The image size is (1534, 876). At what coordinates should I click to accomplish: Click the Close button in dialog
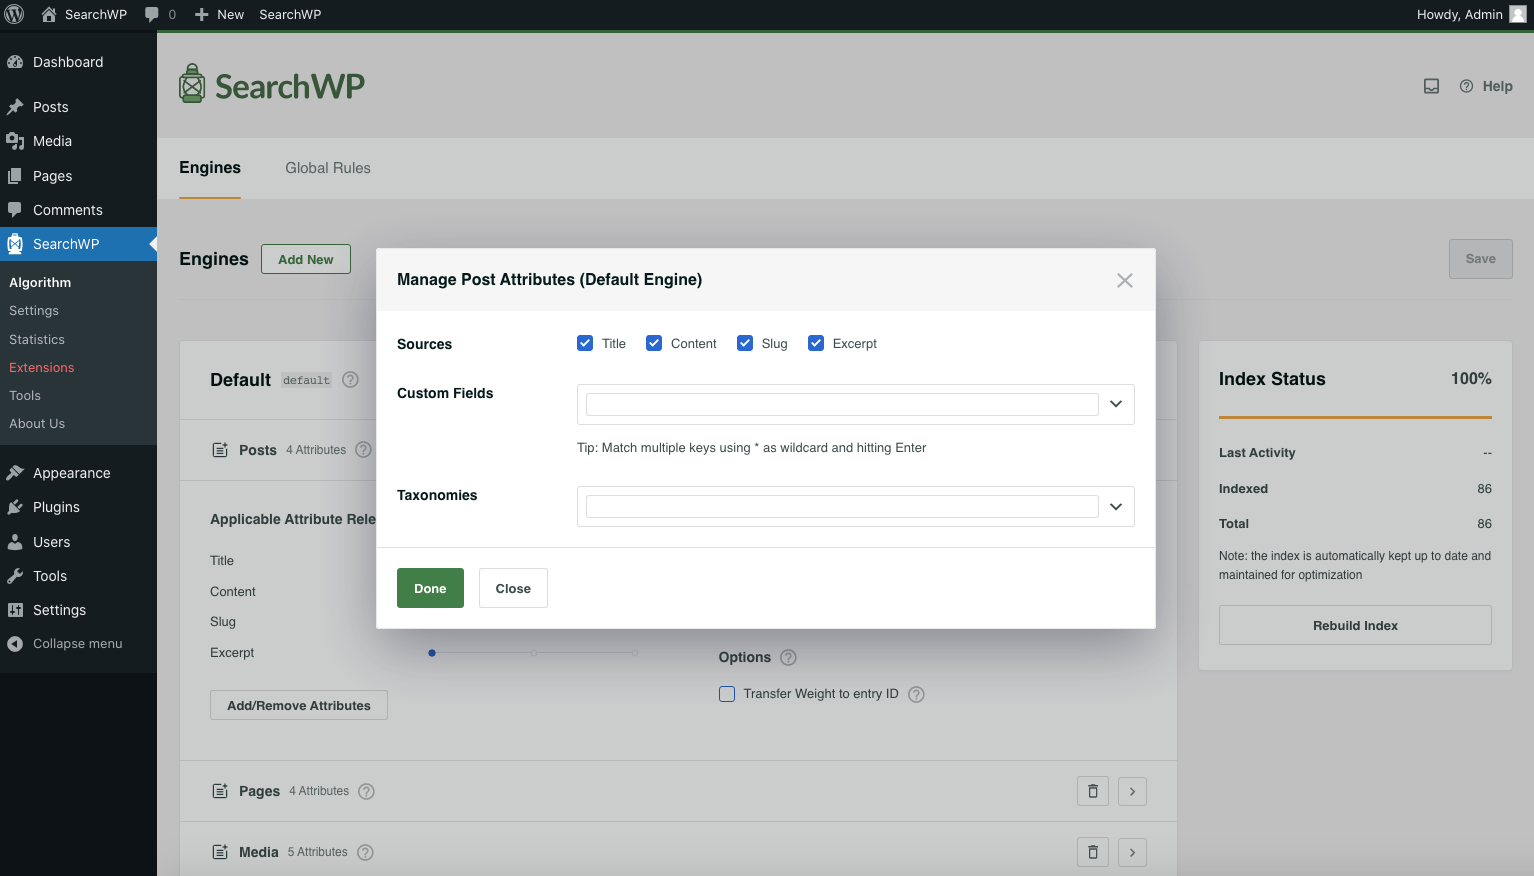[513, 588]
